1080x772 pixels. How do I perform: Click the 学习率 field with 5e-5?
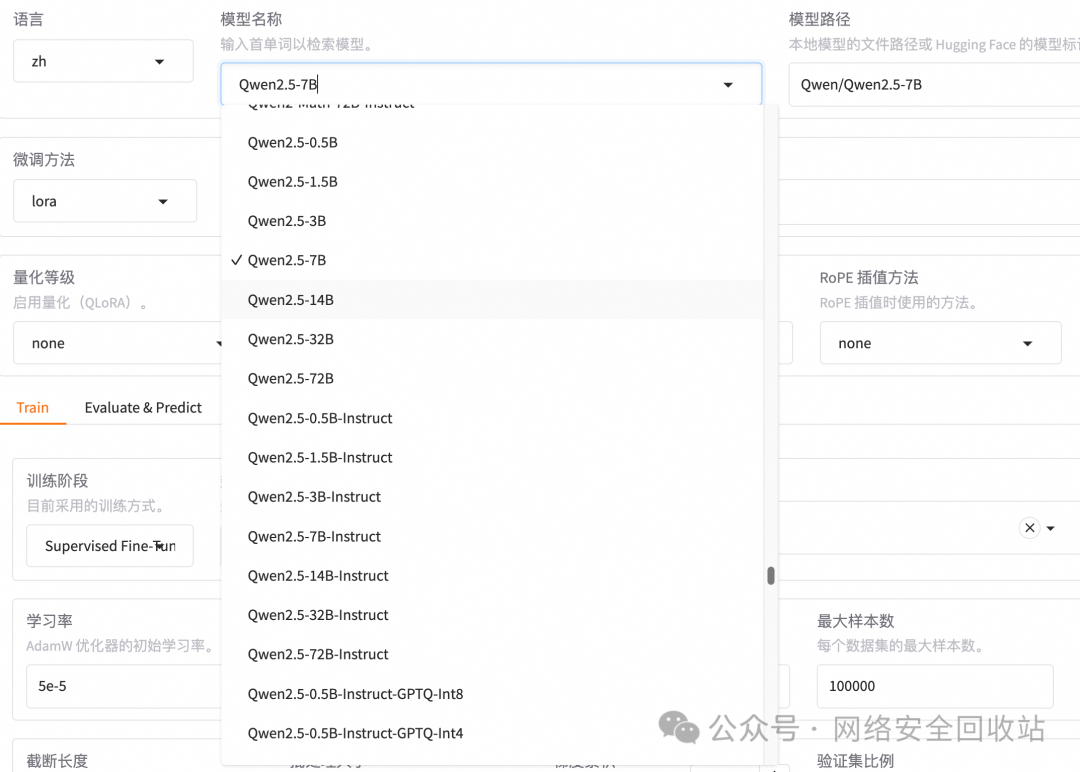click(x=124, y=686)
